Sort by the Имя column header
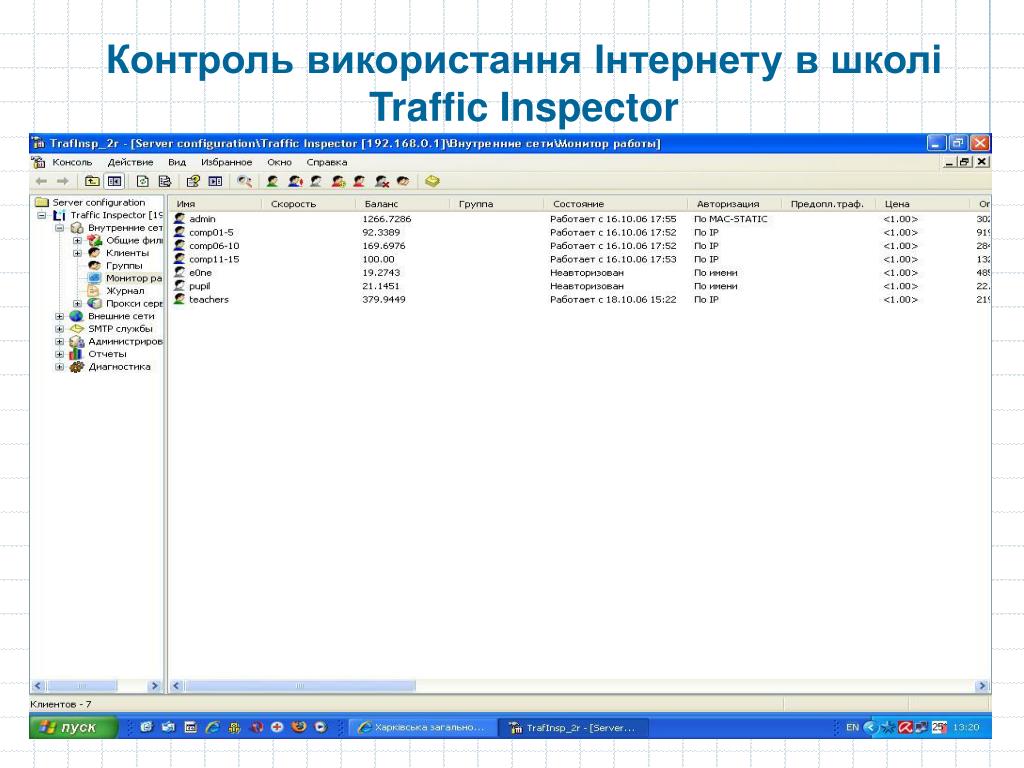The image size is (1024, 768). 215,204
